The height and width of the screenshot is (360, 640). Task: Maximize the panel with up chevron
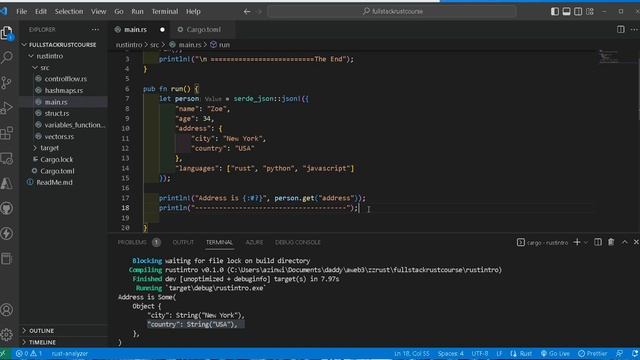(x=624, y=242)
